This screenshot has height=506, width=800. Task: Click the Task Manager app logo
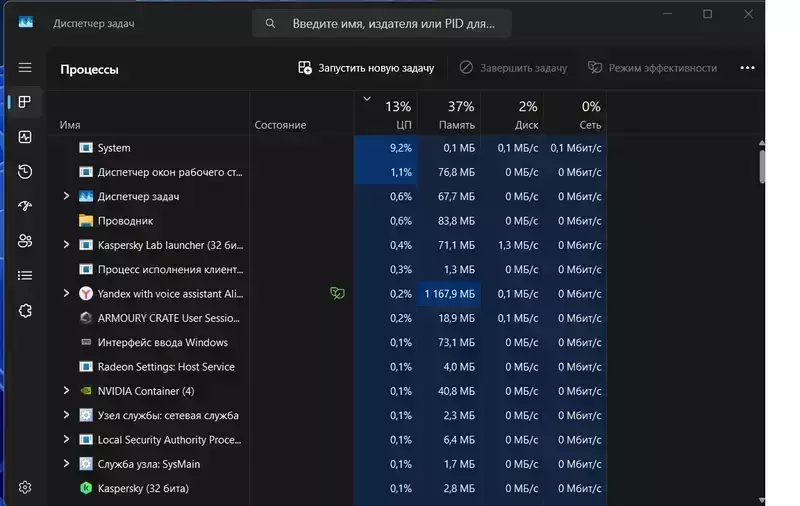click(x=26, y=22)
